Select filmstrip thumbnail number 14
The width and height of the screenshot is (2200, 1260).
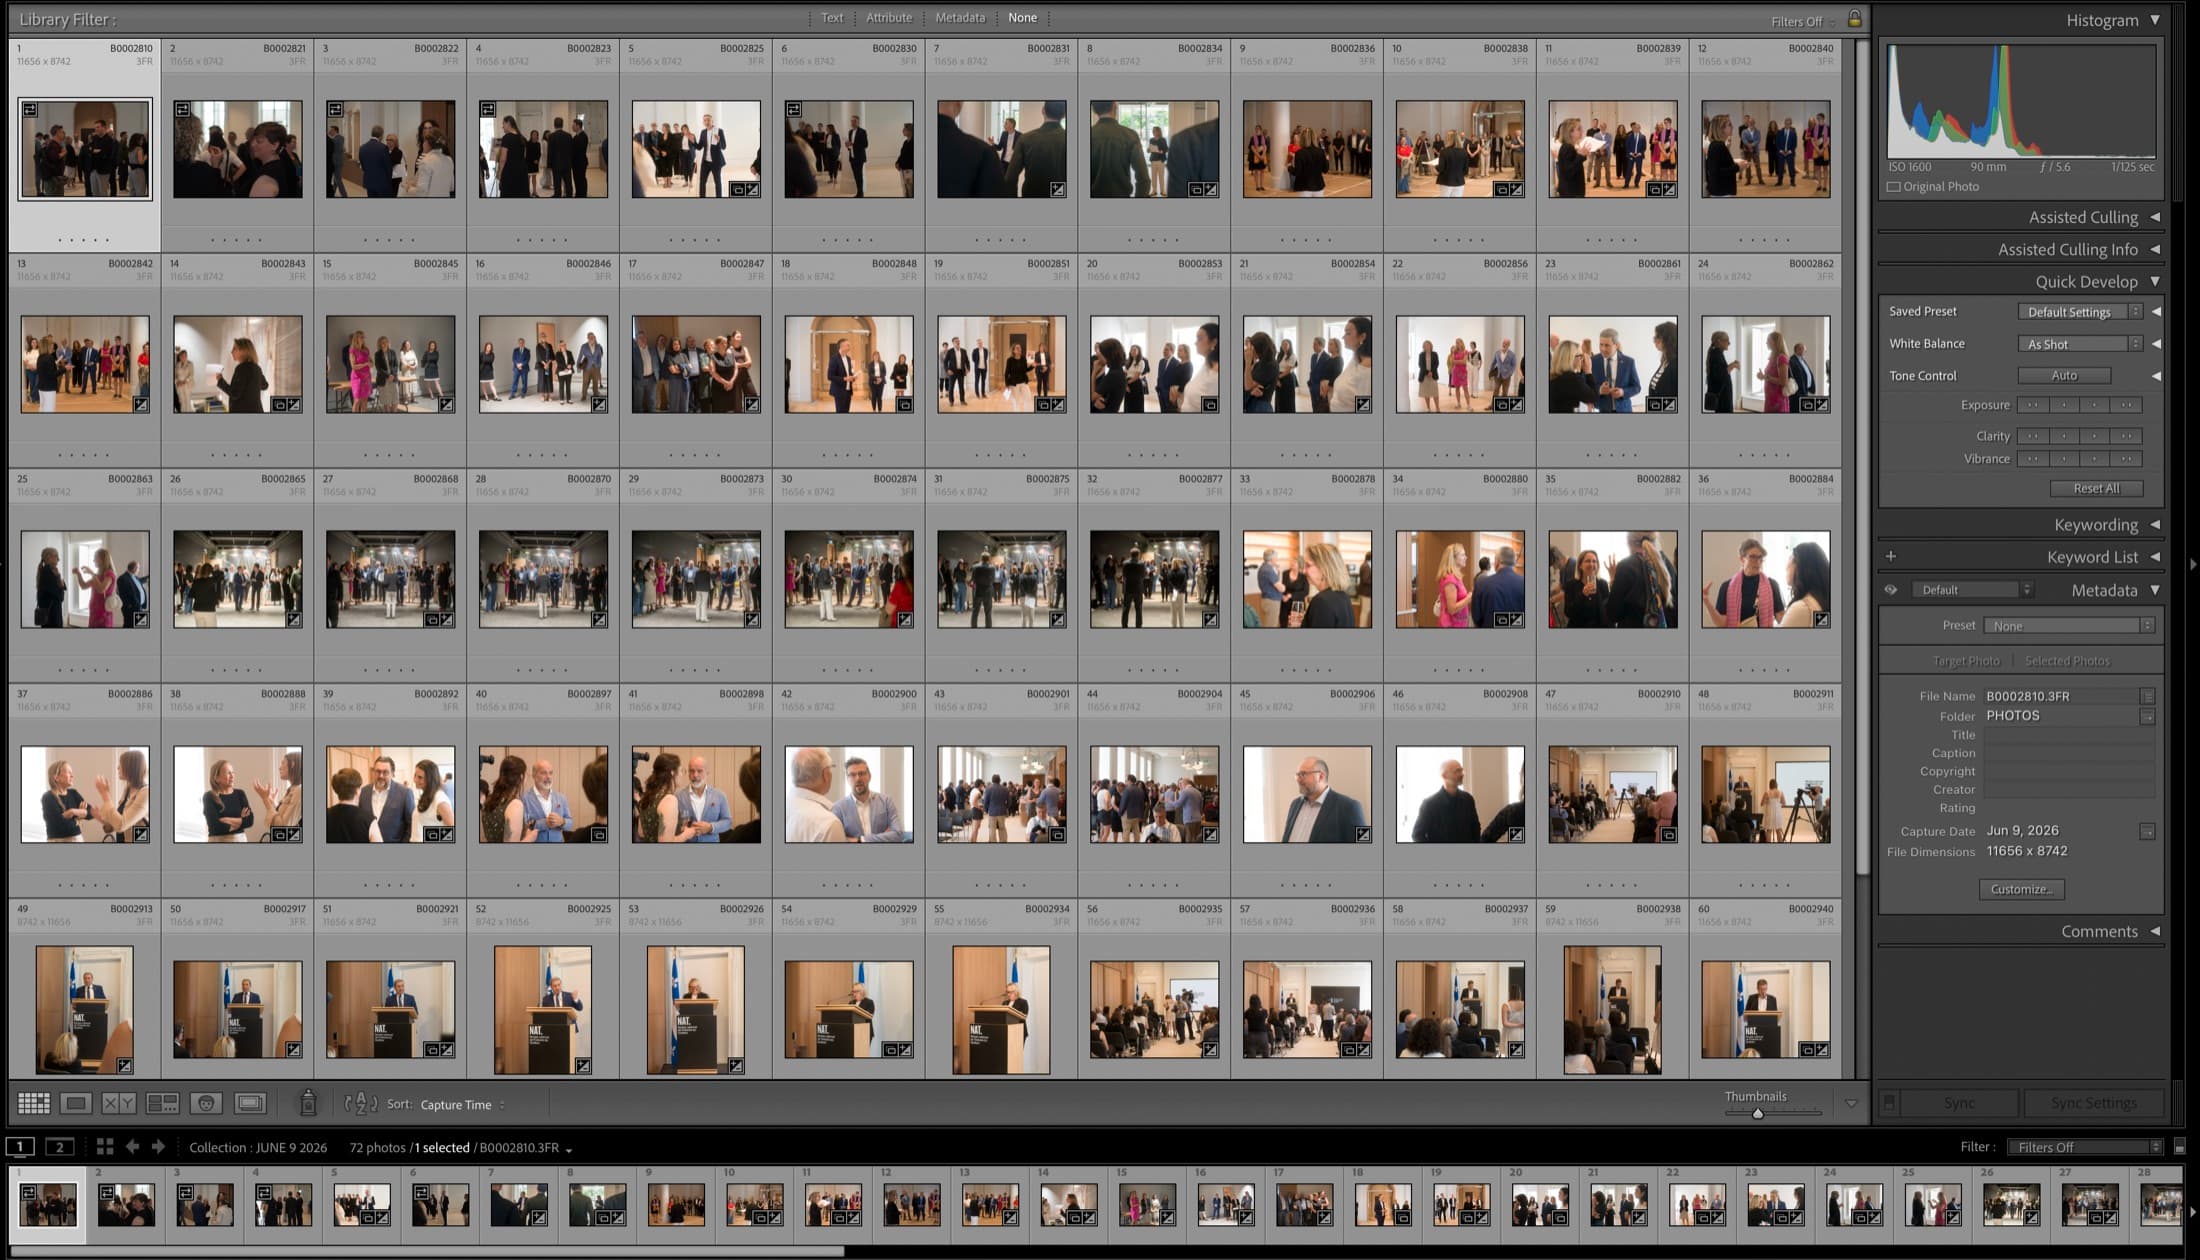pyautogui.click(x=1068, y=1205)
